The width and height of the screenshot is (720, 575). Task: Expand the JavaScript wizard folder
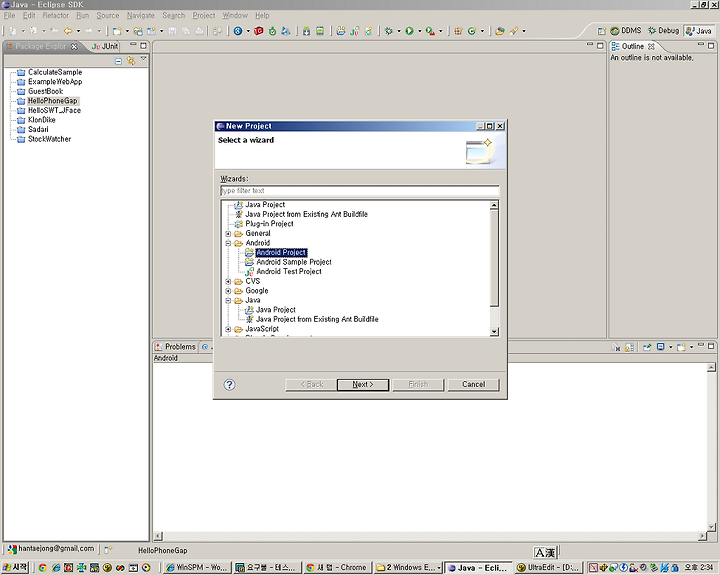click(228, 329)
